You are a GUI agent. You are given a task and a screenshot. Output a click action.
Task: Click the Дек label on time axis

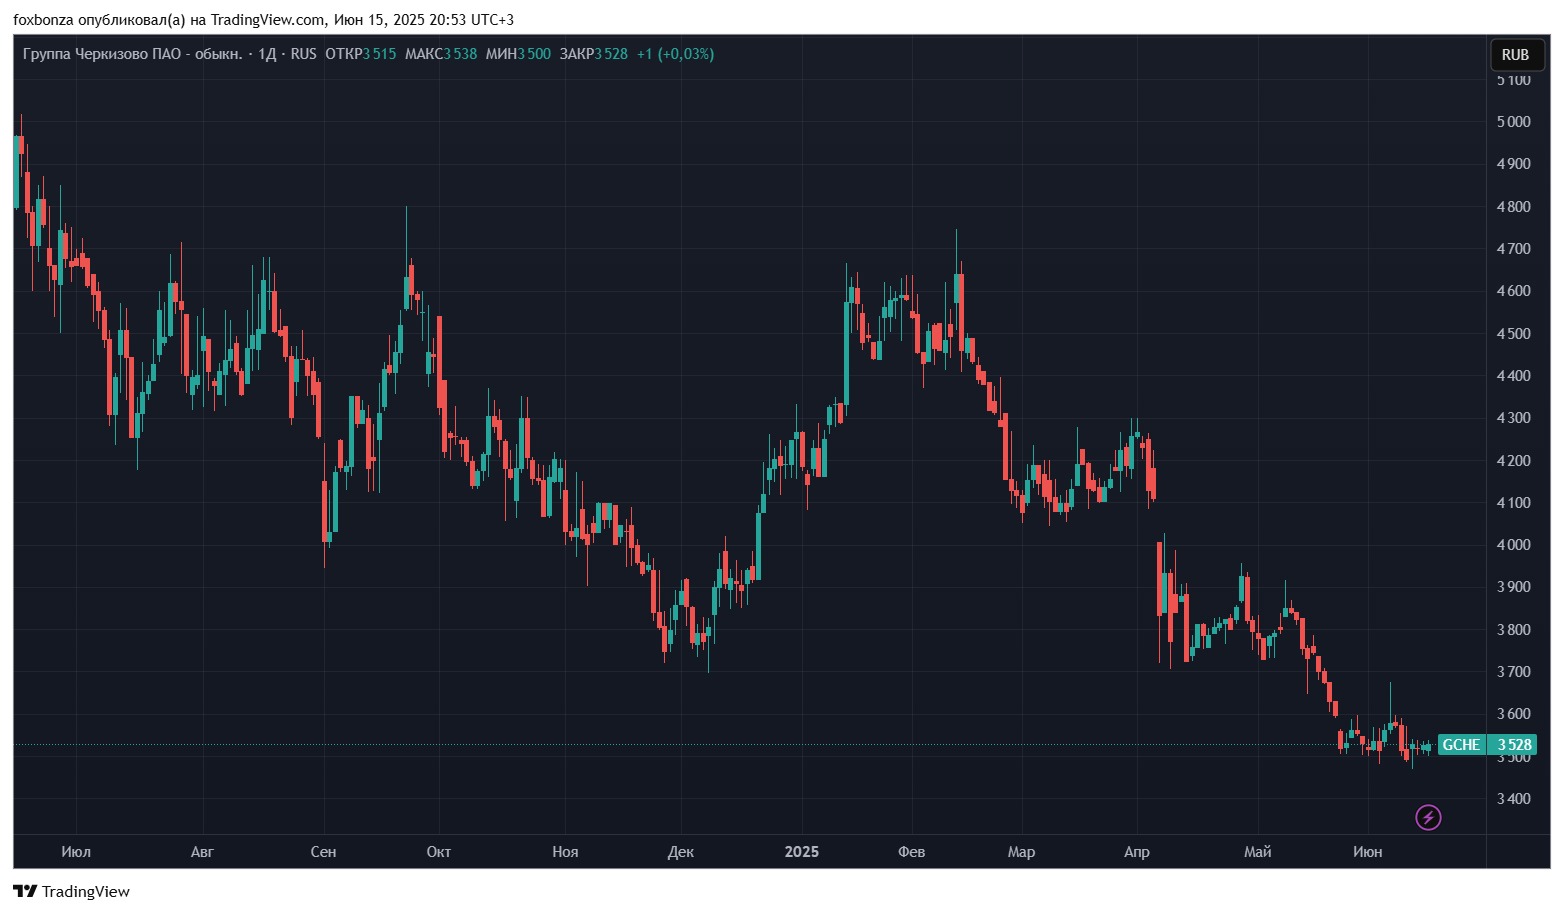pos(680,852)
